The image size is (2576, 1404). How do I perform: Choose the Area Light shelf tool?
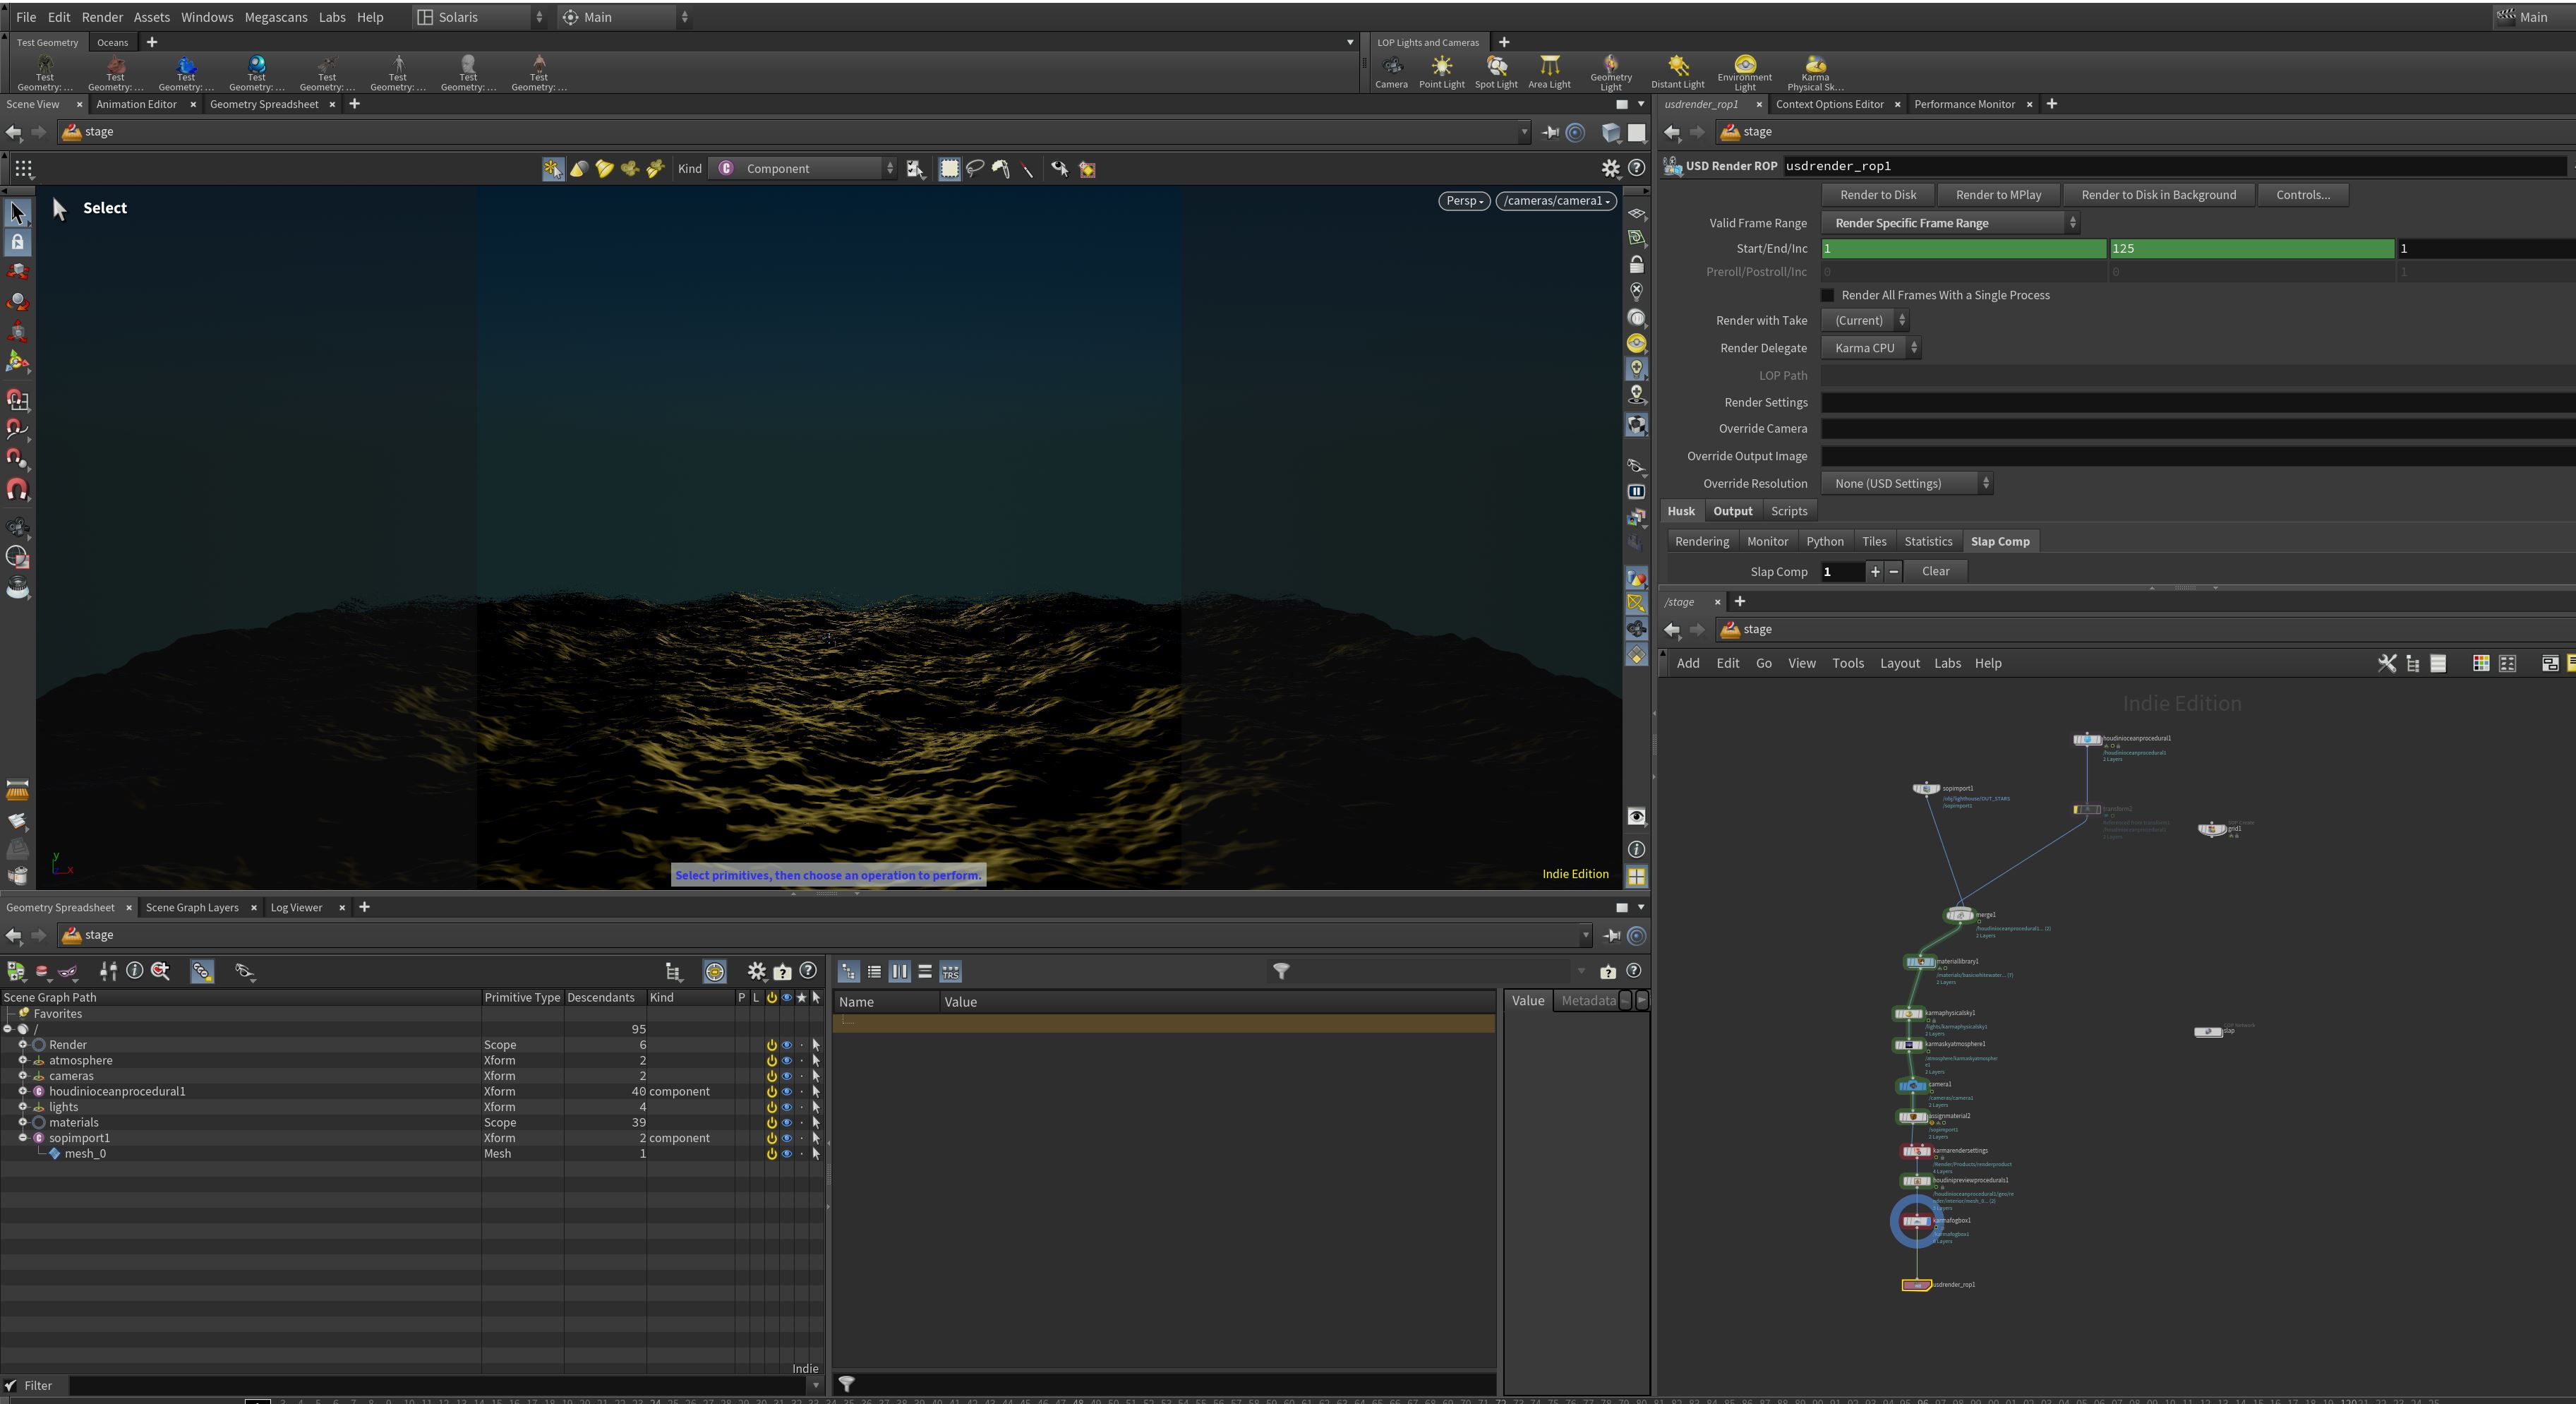pyautogui.click(x=1549, y=72)
